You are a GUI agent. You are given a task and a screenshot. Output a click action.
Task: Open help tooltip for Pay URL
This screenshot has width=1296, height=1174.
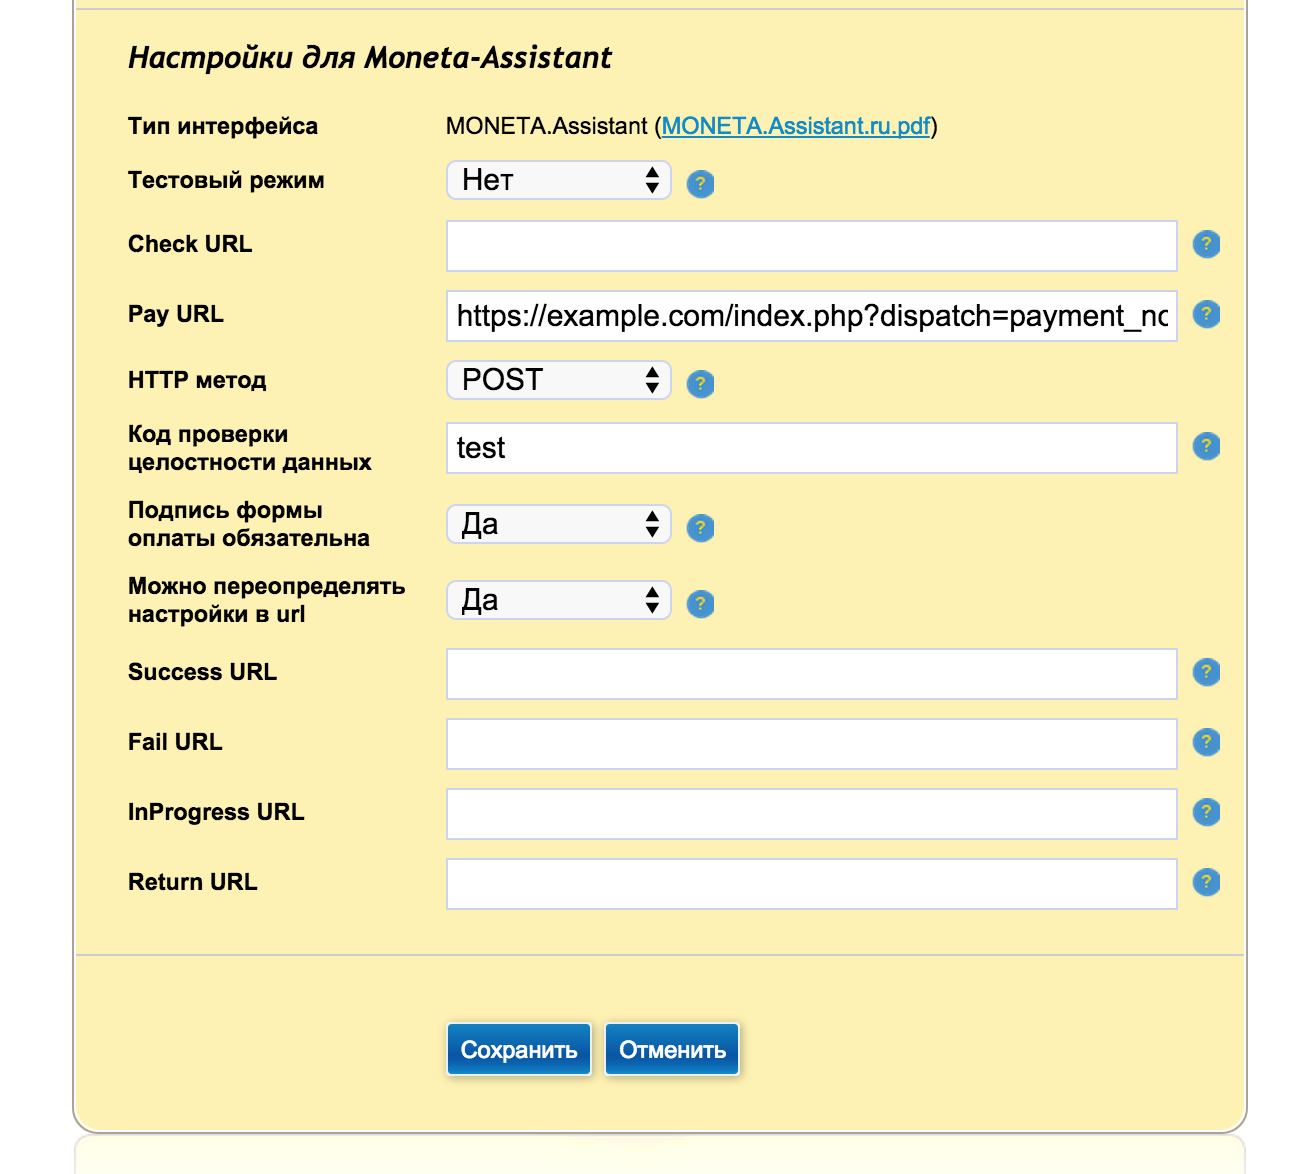1206,314
